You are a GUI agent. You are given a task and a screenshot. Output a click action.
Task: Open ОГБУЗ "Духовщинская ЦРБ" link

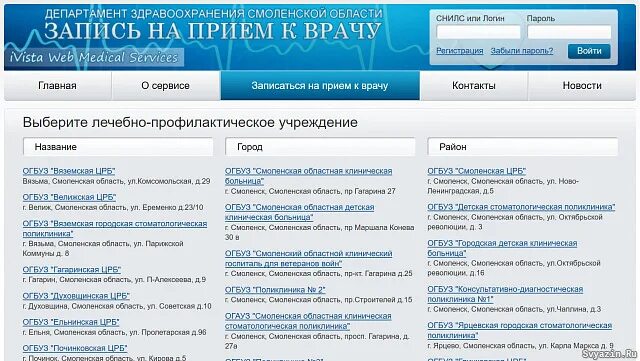[x=76, y=296]
